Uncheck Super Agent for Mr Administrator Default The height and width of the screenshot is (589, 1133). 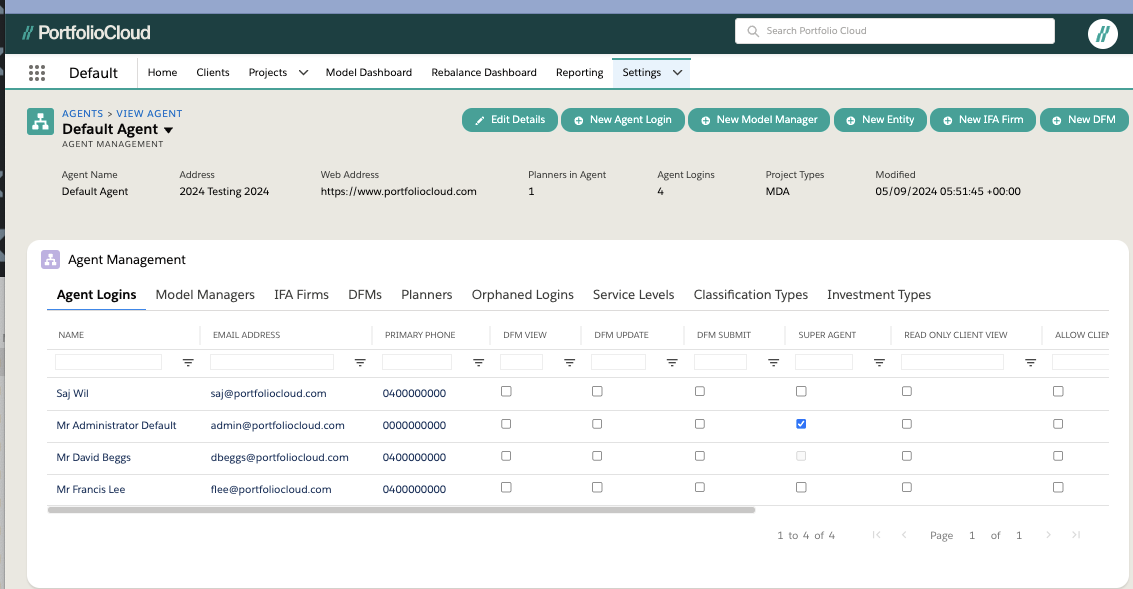(x=801, y=424)
